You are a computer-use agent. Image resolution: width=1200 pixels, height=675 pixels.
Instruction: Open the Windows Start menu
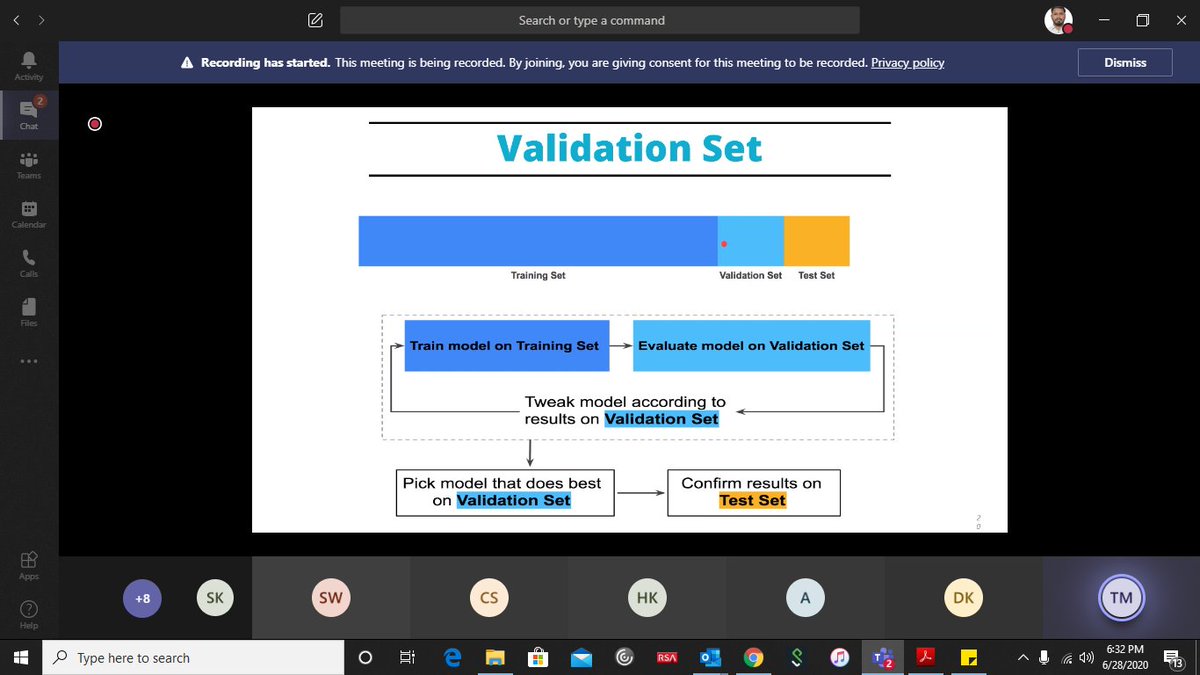(21, 657)
